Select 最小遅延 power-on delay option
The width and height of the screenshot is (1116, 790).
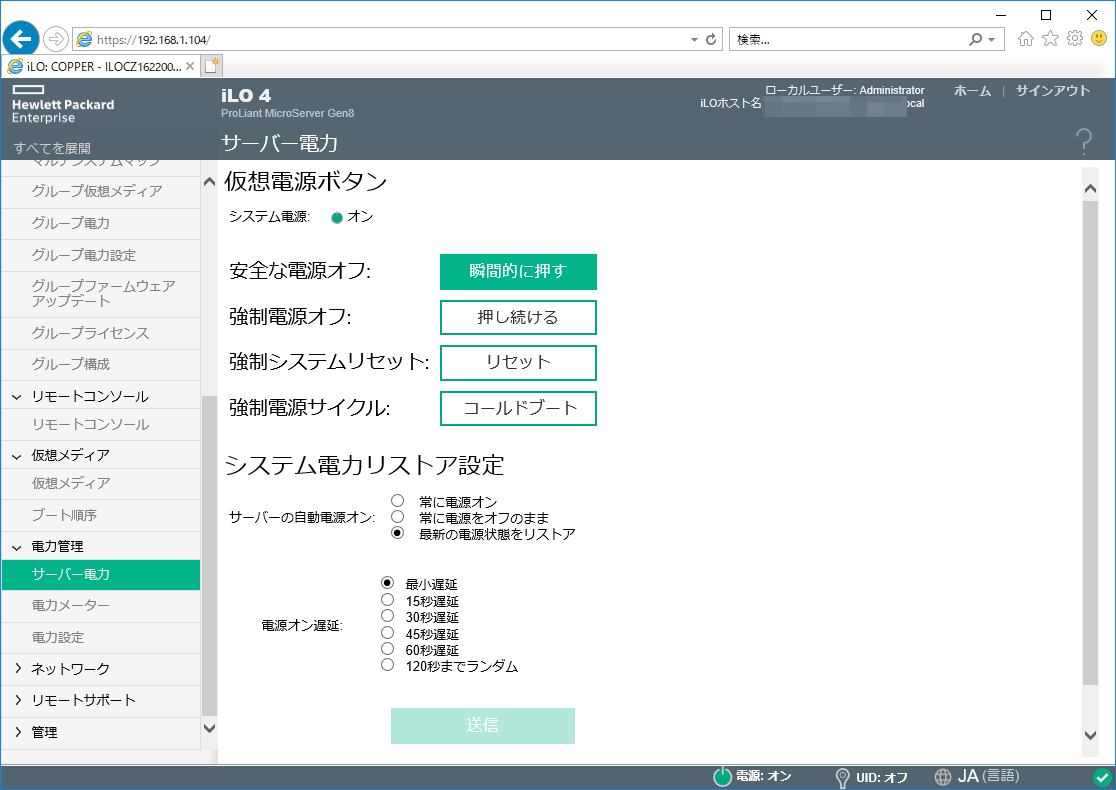[x=387, y=583]
